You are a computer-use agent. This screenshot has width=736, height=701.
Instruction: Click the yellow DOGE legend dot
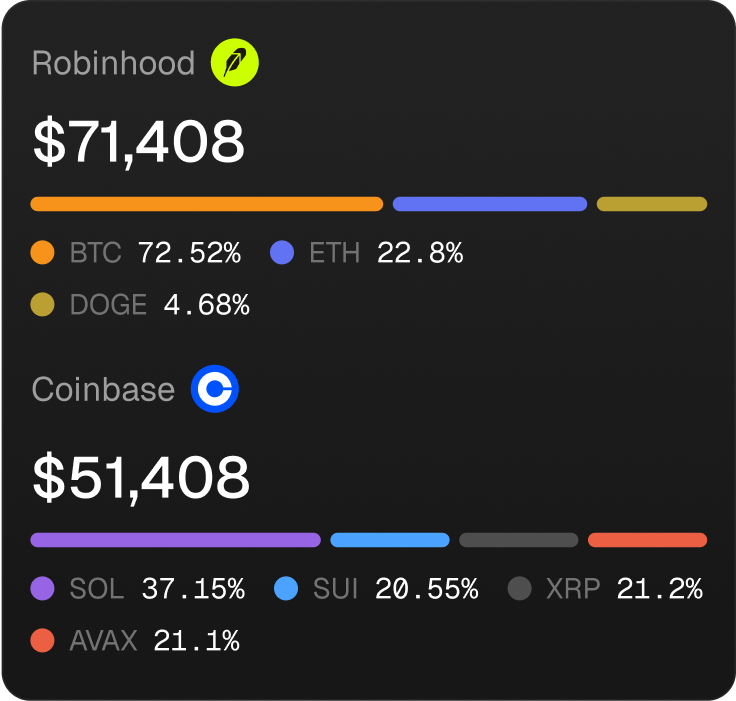tap(42, 304)
